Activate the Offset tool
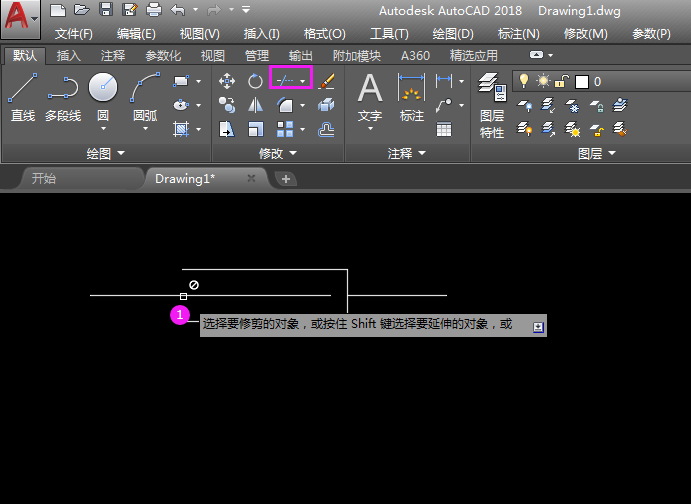The width and height of the screenshot is (691, 504). [326, 130]
